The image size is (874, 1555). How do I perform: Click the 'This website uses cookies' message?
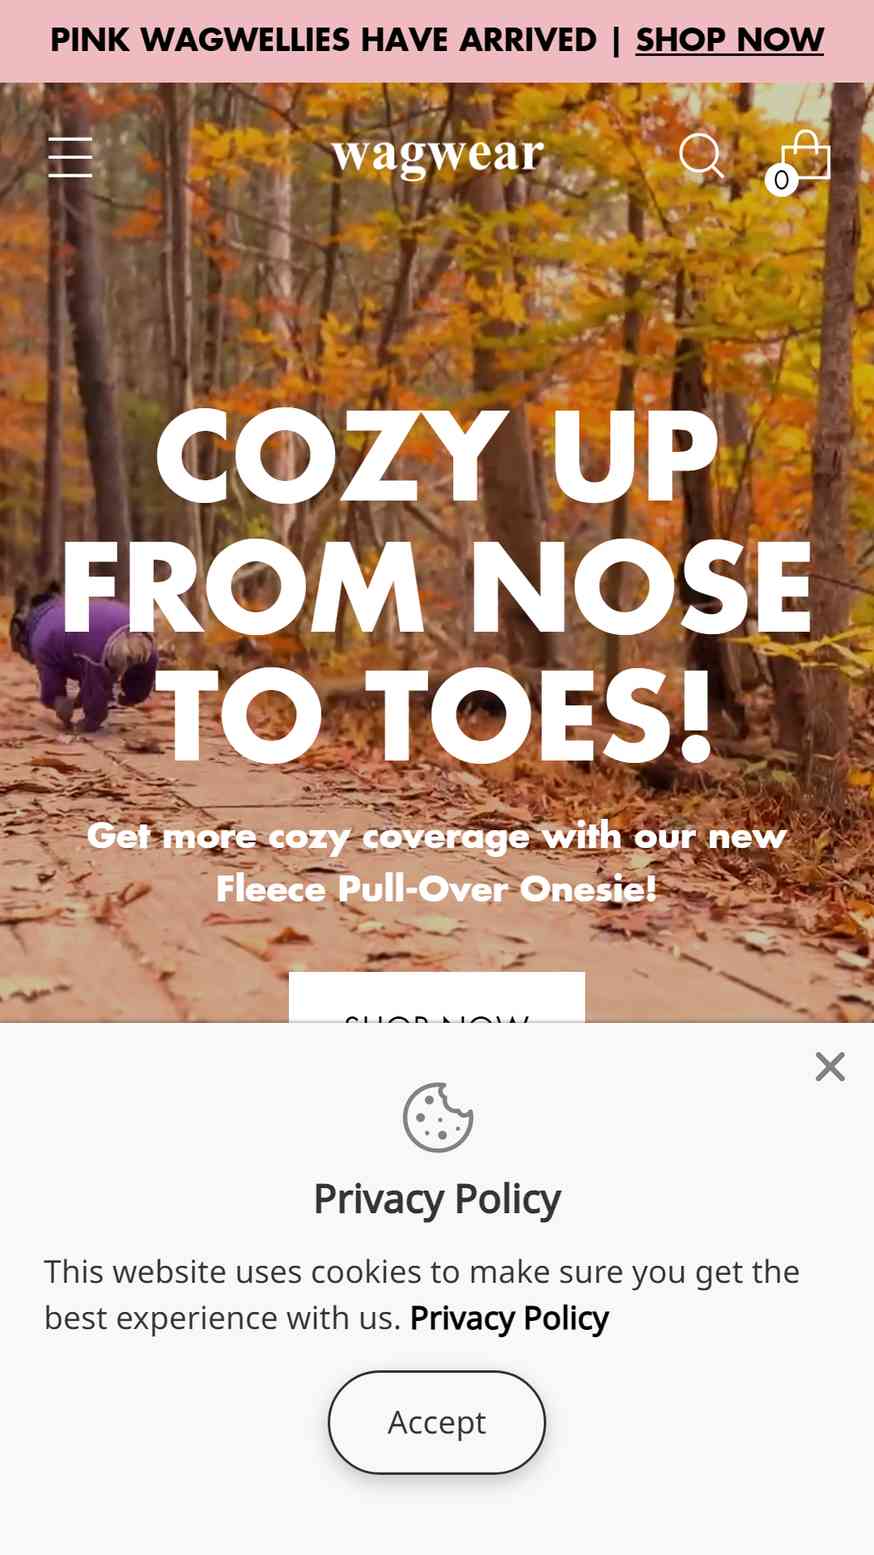[422, 1295]
